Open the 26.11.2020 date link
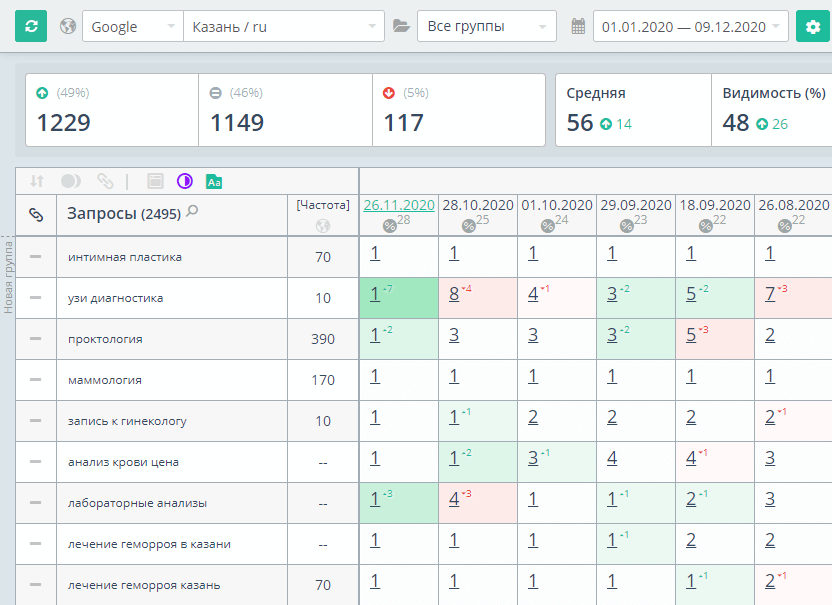Viewport: 832px width, 605px height. click(x=399, y=205)
